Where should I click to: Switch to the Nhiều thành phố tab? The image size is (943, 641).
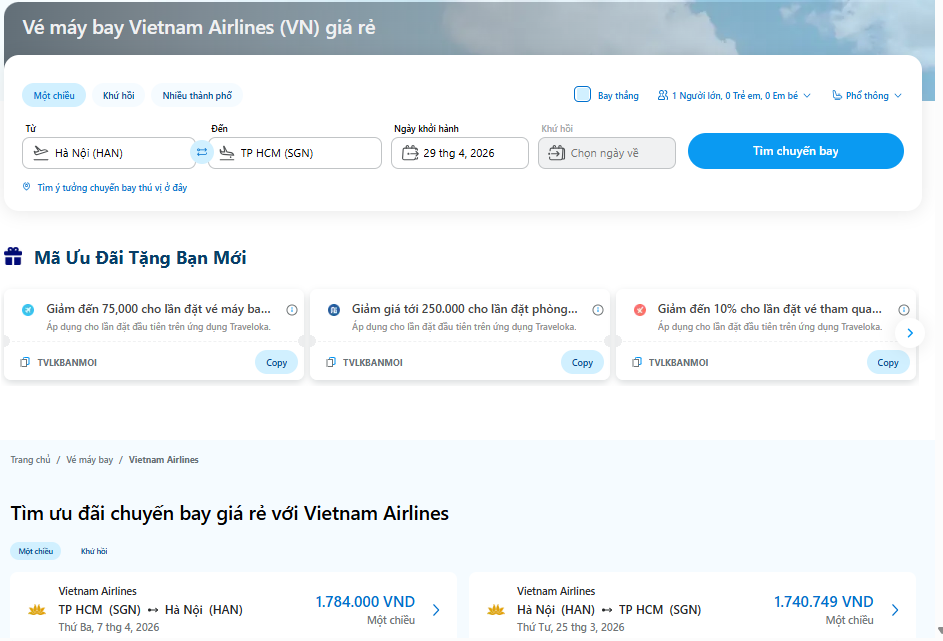(x=196, y=94)
